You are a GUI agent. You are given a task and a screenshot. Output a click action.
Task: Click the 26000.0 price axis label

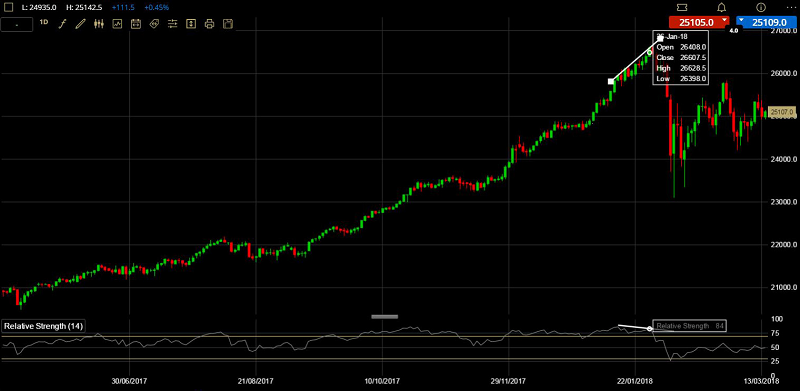click(x=784, y=74)
